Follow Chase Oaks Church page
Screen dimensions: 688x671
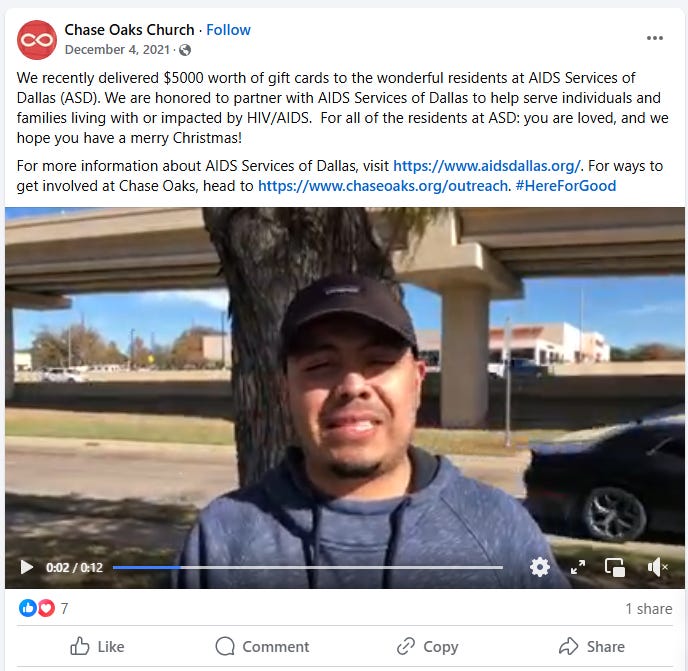click(x=228, y=30)
